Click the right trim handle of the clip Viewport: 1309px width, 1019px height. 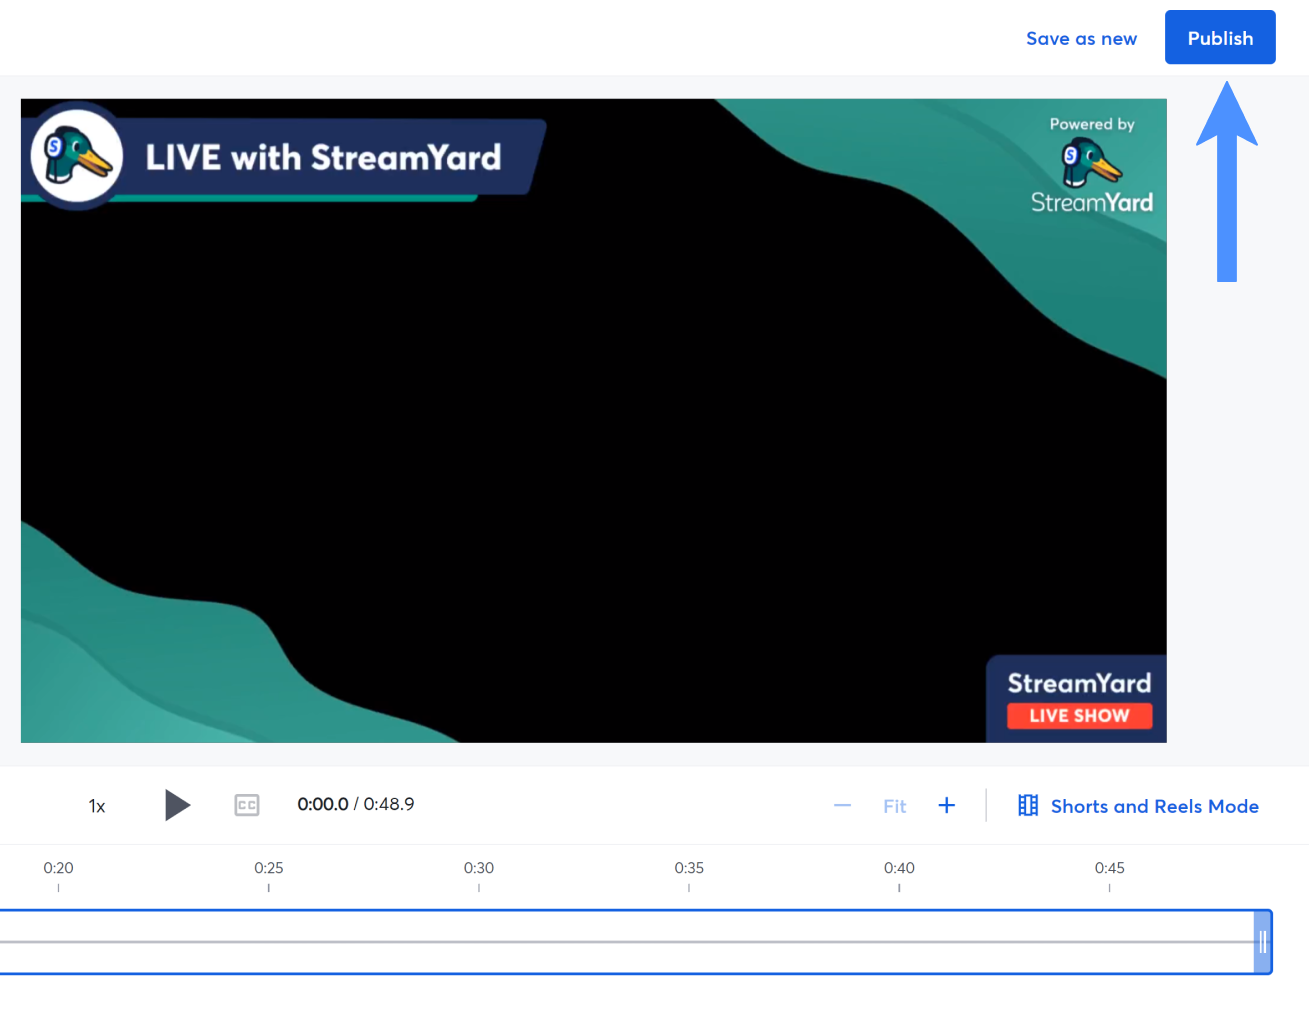1263,942
